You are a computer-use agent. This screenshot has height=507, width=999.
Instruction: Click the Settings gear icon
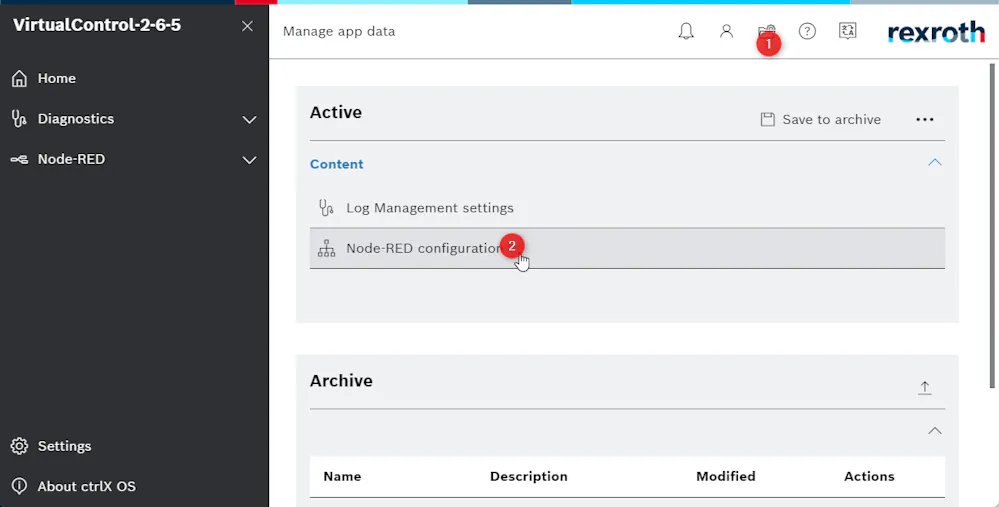point(19,446)
